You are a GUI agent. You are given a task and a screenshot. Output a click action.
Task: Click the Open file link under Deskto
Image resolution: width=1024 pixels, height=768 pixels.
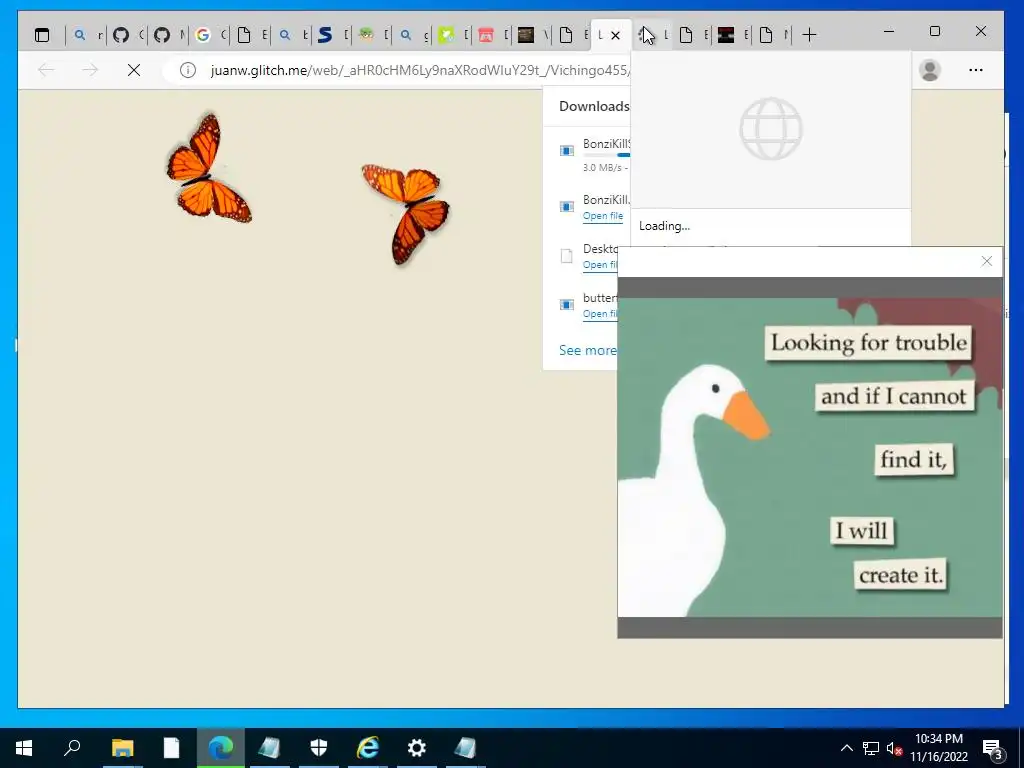[x=600, y=265]
